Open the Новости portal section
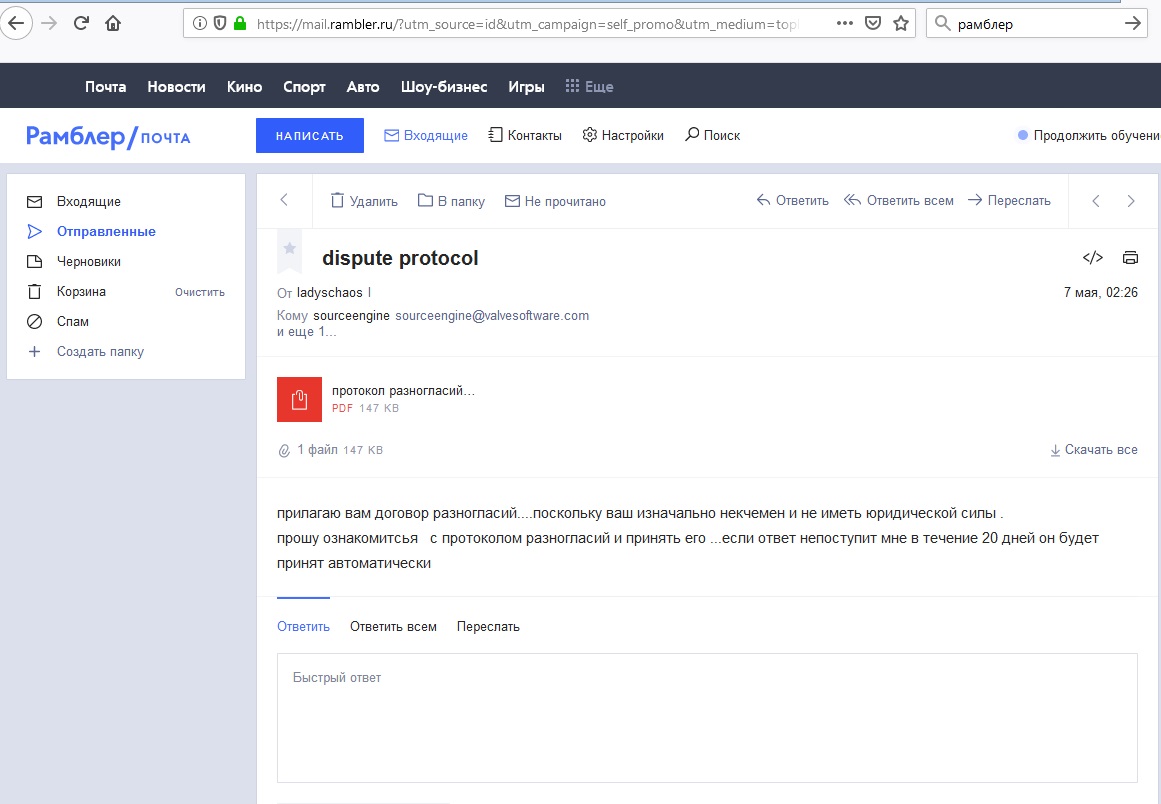The image size is (1161, 804). click(x=176, y=87)
